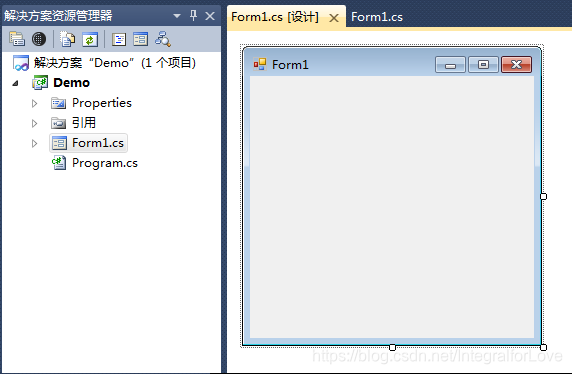Click the Properties toolbar icon in Solution Explorer
Screen dimensions: 572x374
pyautogui.click(x=17, y=39)
